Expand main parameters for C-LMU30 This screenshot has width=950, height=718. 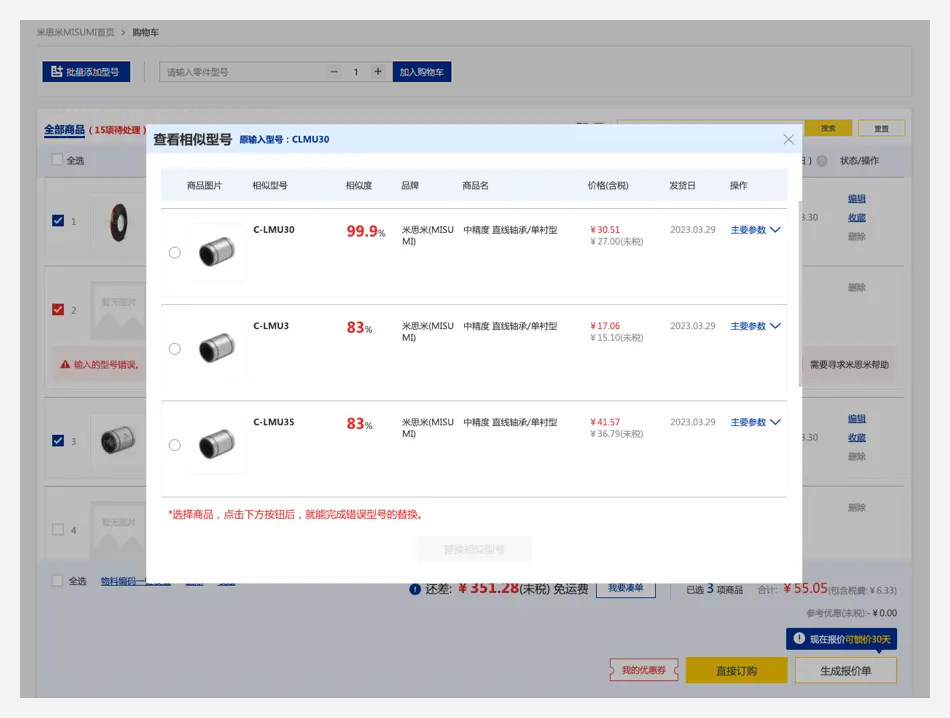[x=755, y=230]
